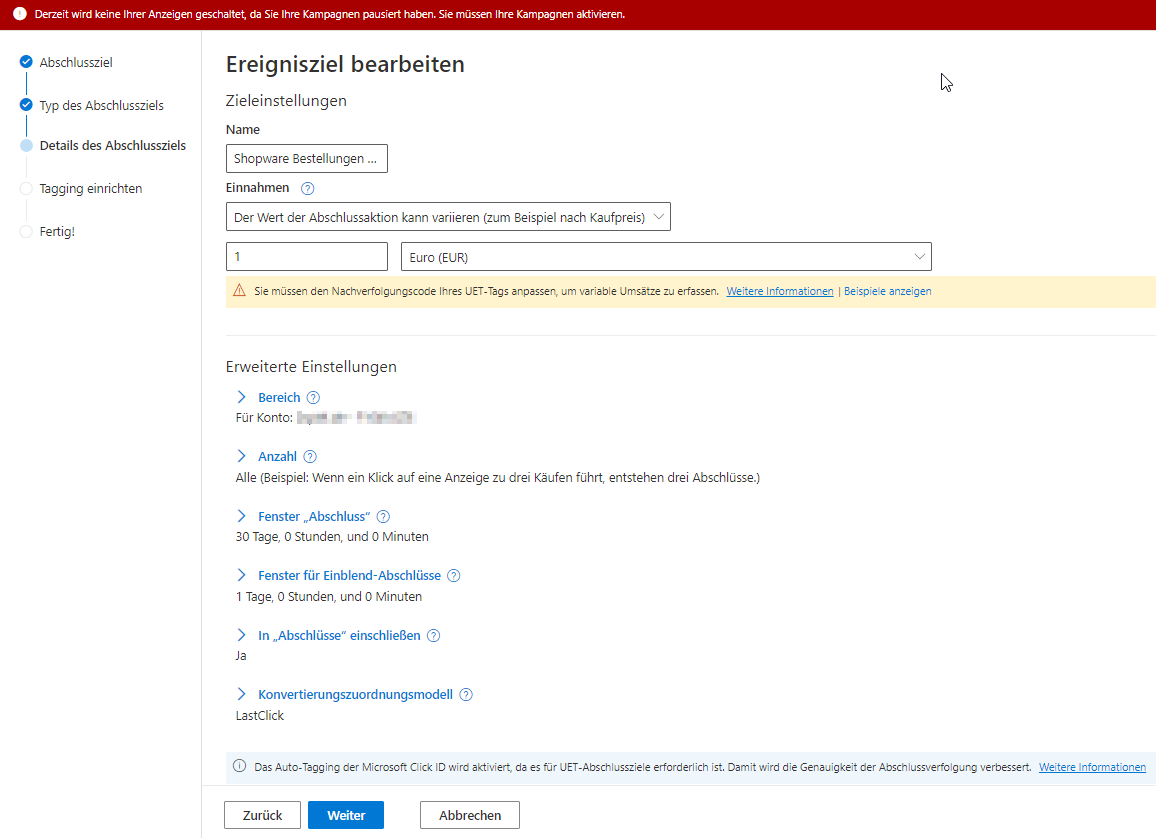Click the Weiter button
This screenshot has height=838, width=1156.
click(346, 815)
